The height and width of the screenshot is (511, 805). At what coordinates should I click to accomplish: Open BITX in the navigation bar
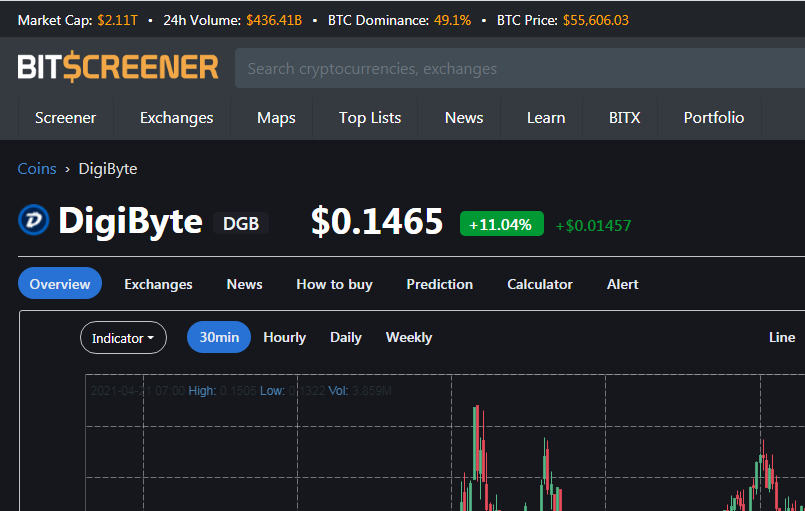[x=624, y=118]
